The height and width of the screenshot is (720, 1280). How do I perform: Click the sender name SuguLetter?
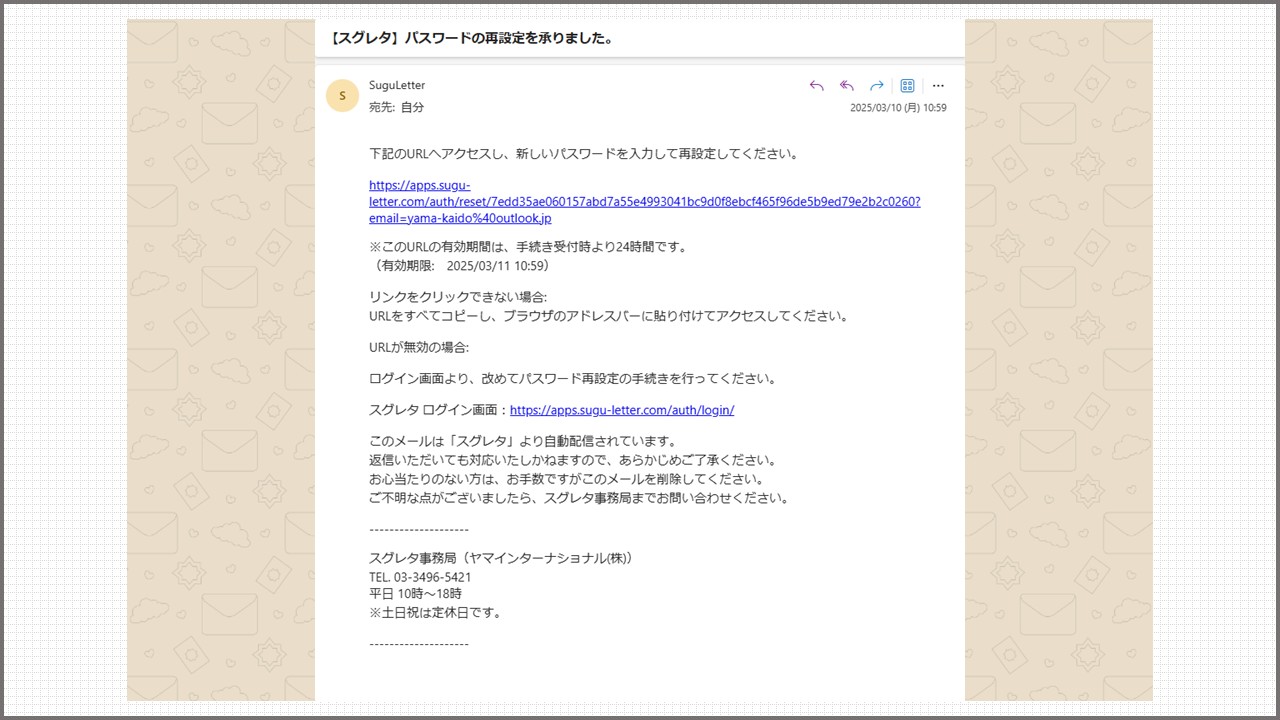[x=397, y=85]
